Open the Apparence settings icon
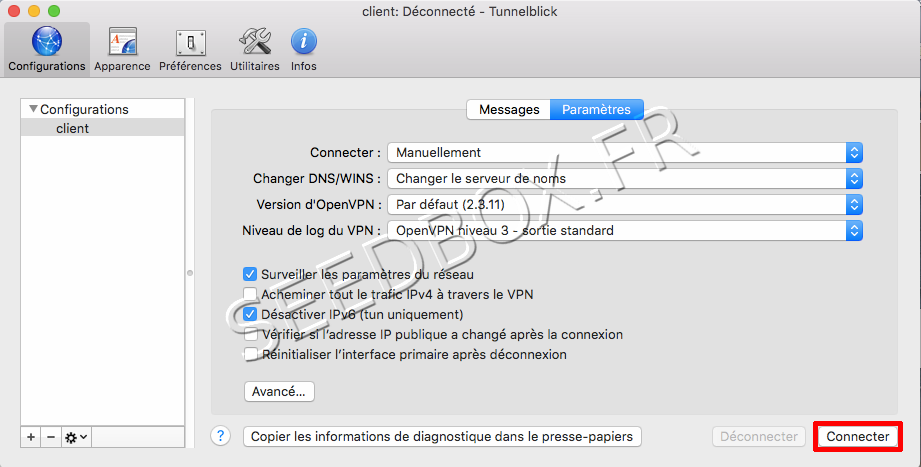 [122, 49]
